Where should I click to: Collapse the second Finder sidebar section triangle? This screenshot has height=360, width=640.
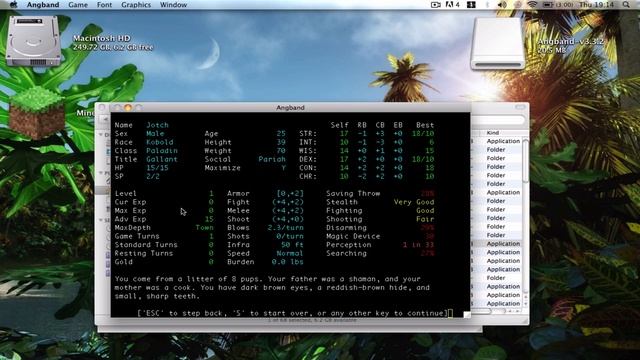(101, 173)
